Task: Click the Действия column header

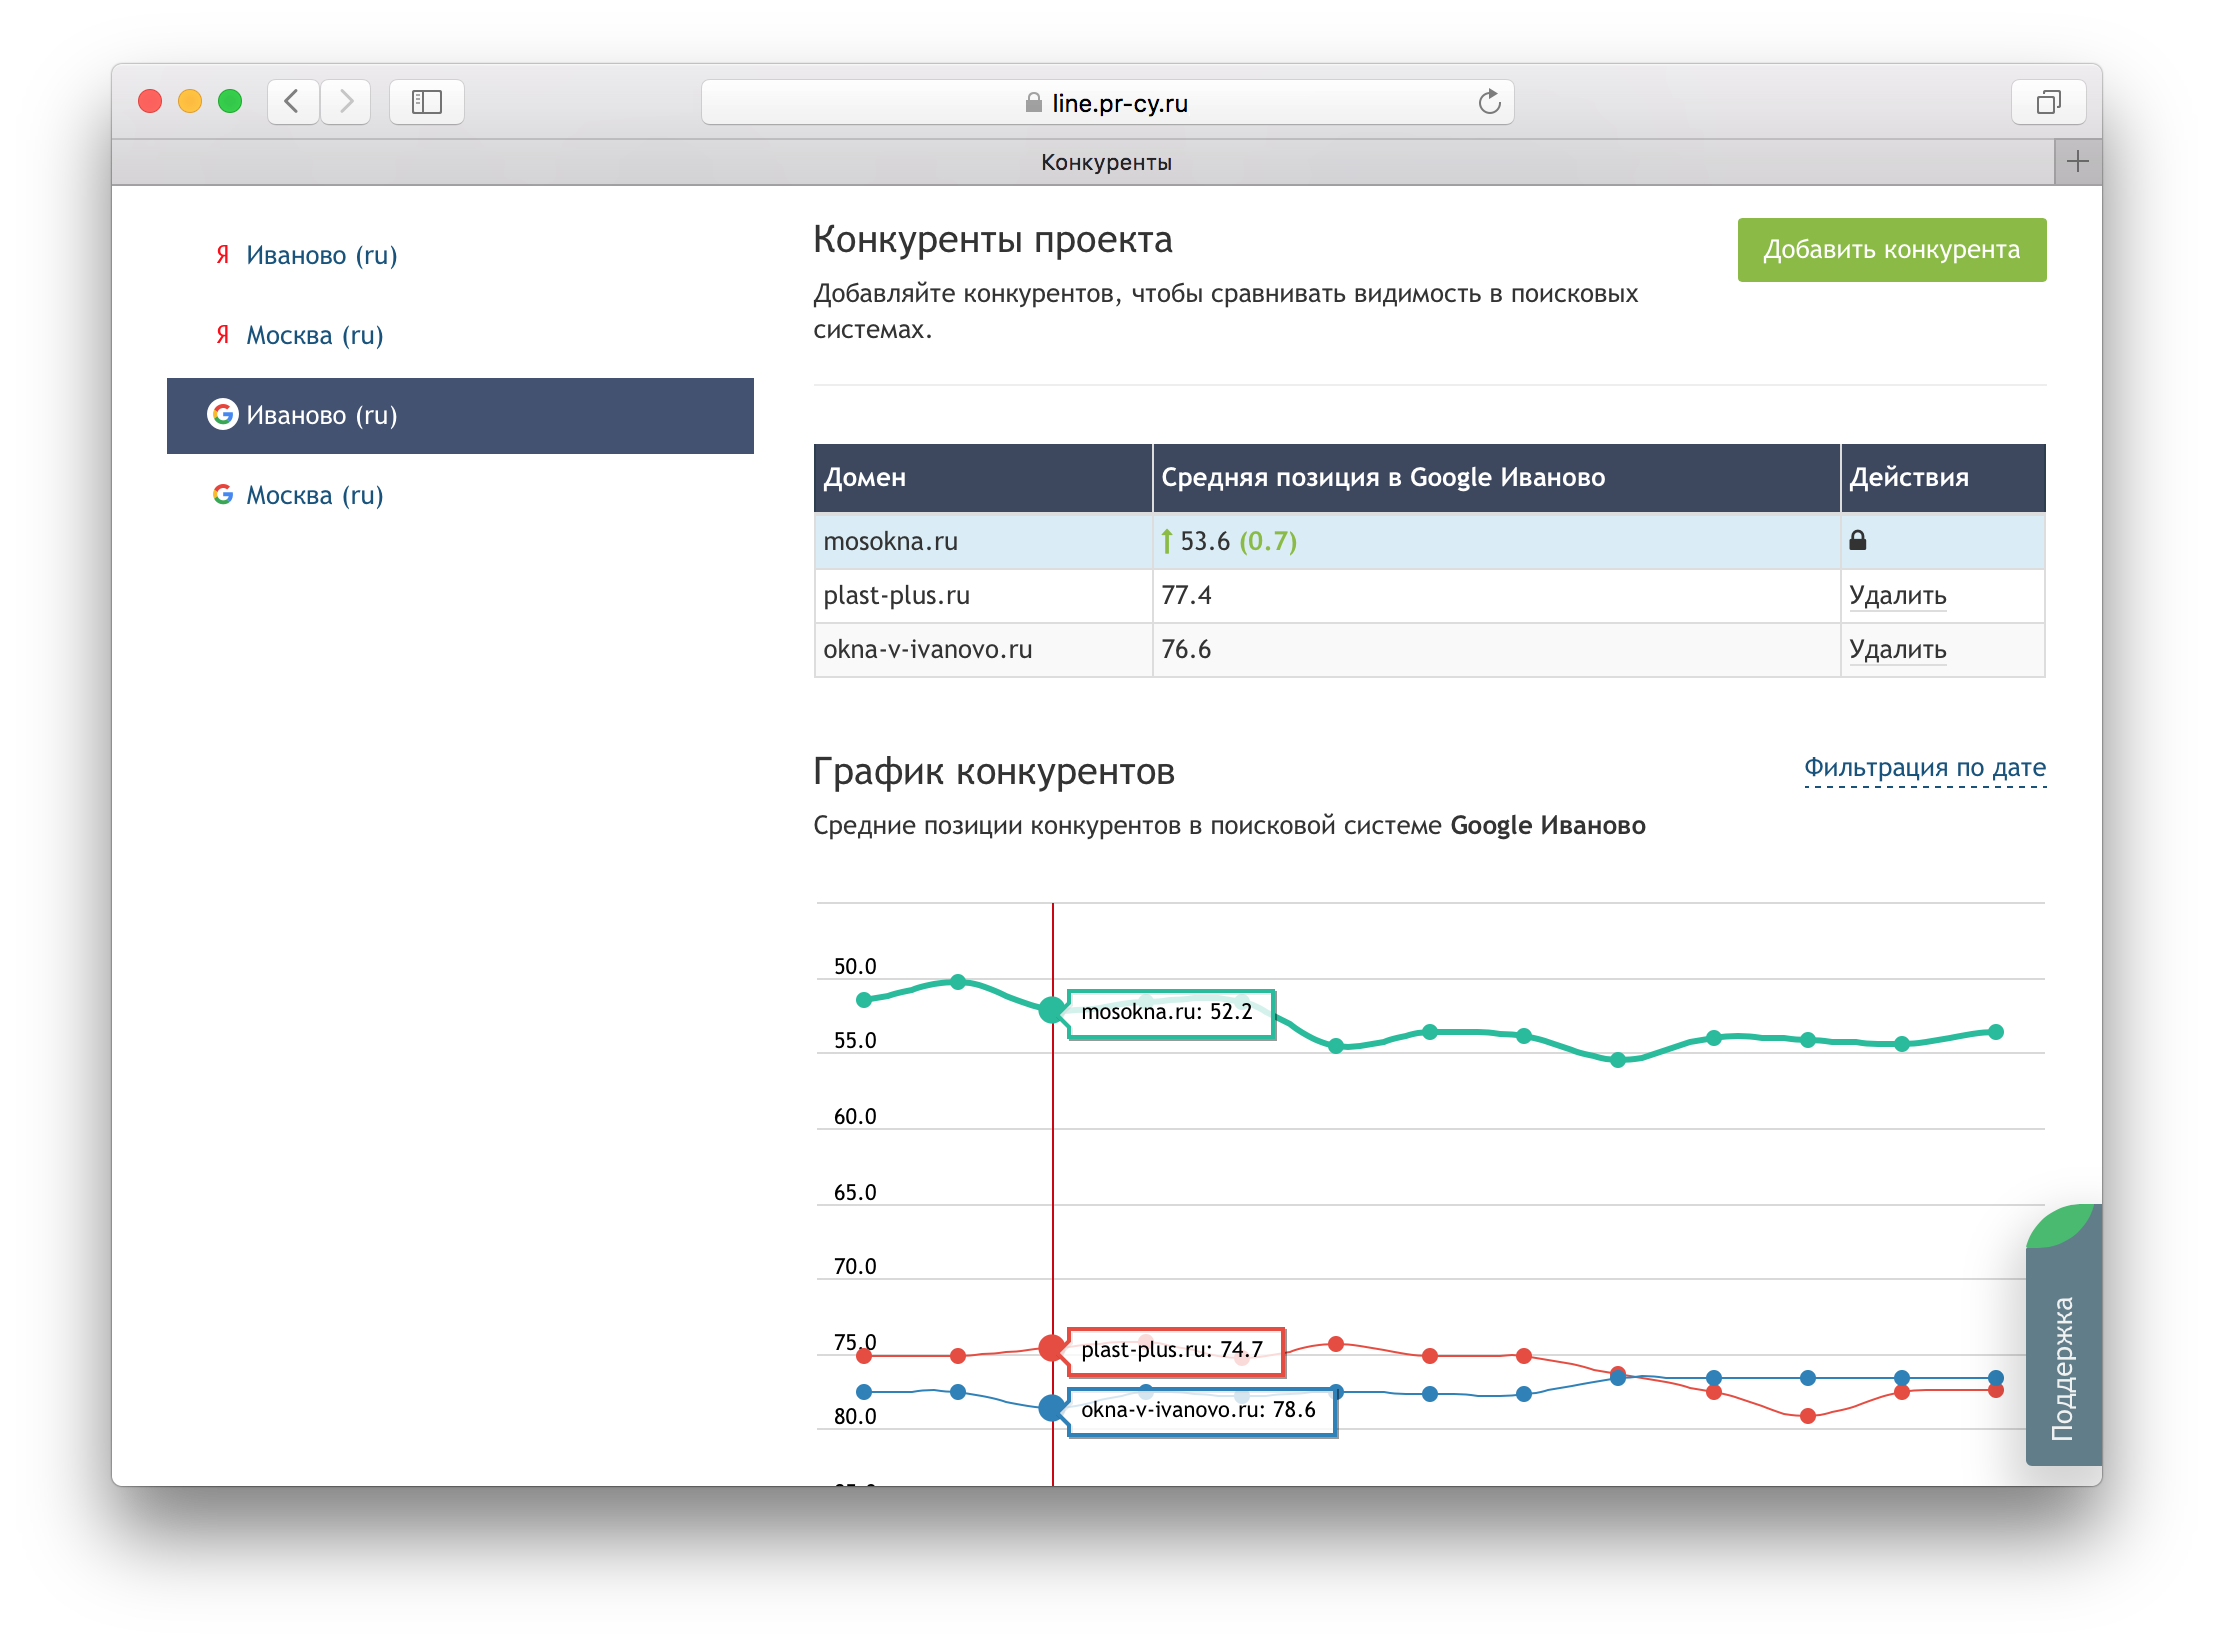Action: tap(1943, 478)
